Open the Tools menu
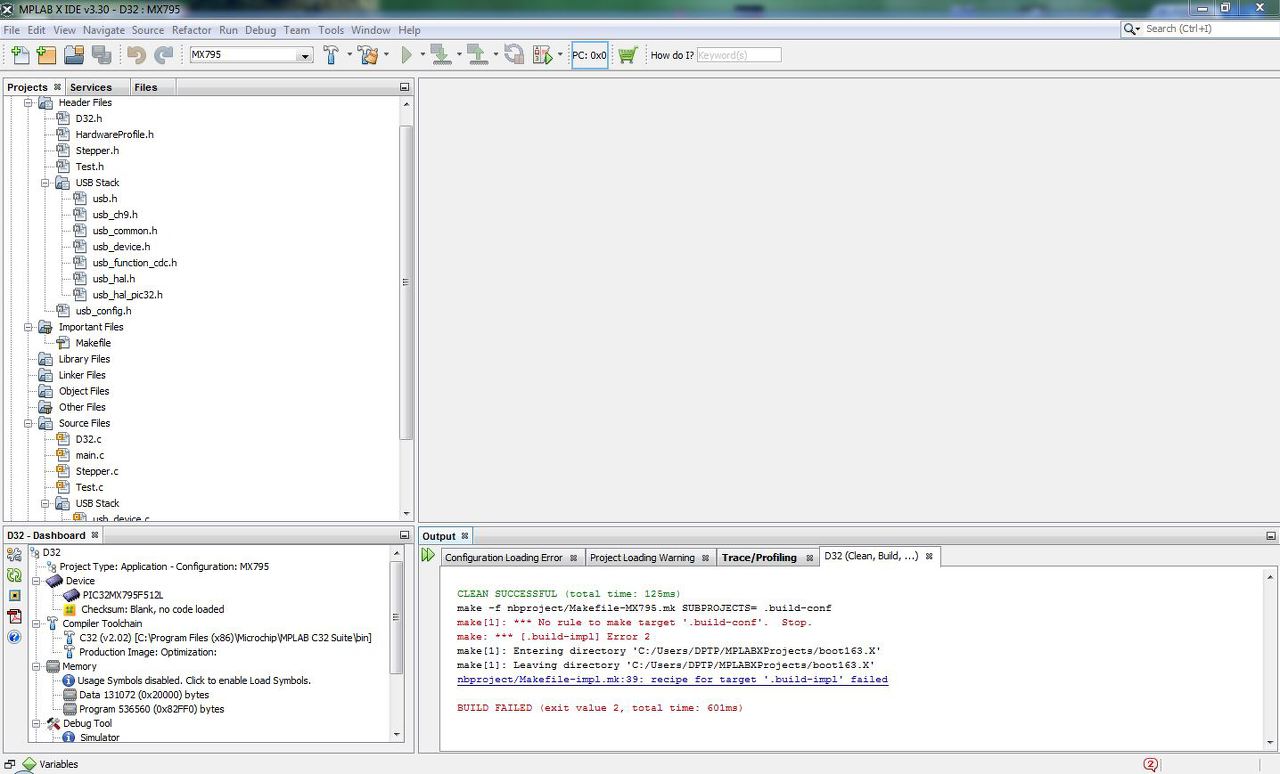 pos(331,30)
